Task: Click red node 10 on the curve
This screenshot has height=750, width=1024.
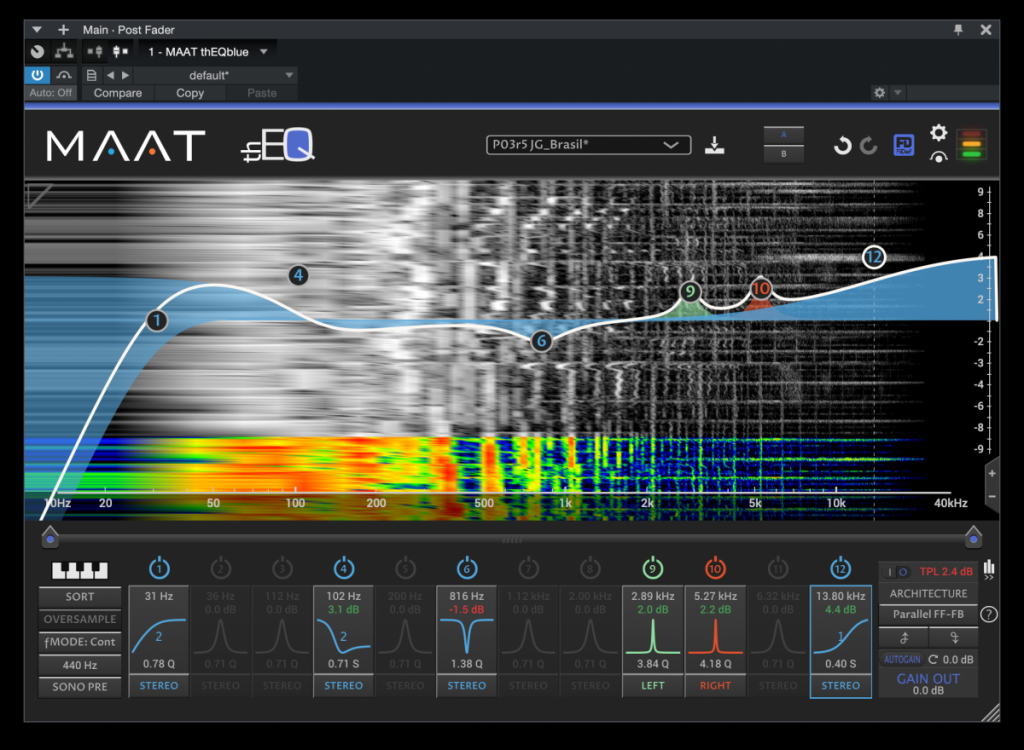Action: [x=761, y=288]
